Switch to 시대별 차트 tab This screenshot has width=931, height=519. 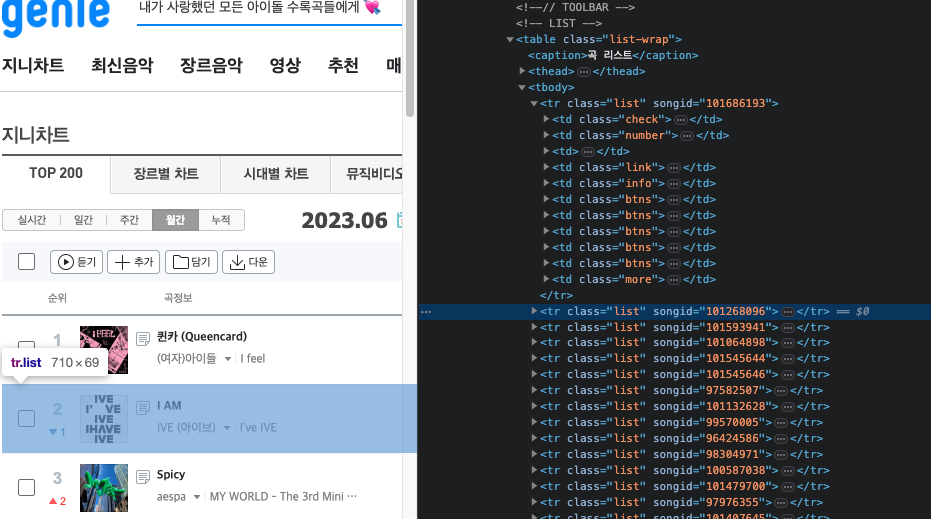(x=276, y=174)
